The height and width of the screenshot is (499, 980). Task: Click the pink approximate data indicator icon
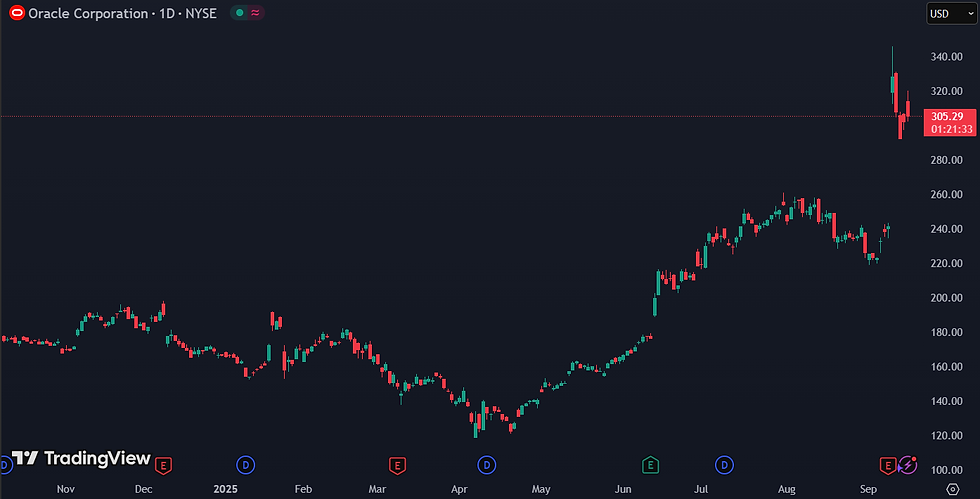255,13
